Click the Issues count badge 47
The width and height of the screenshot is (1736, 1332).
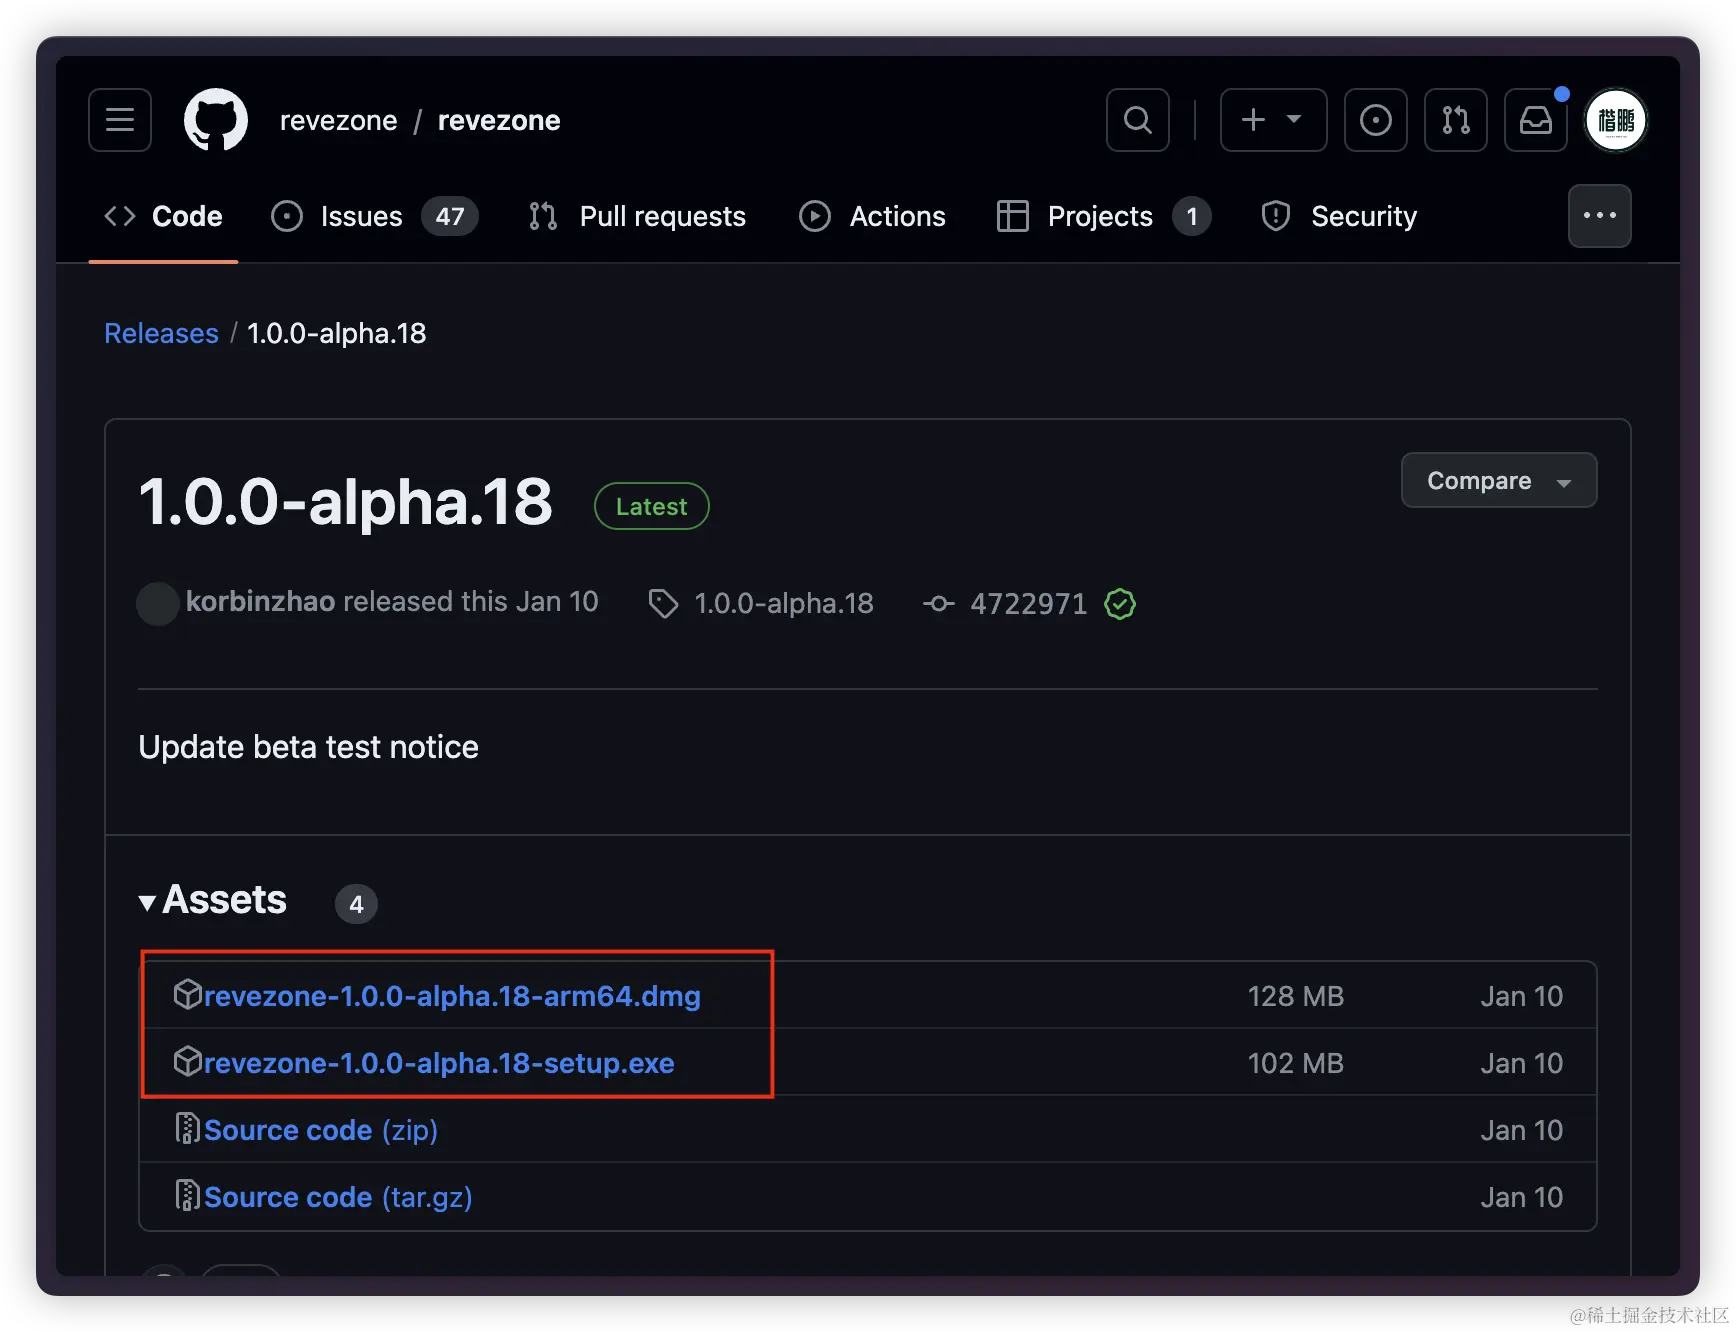point(450,216)
